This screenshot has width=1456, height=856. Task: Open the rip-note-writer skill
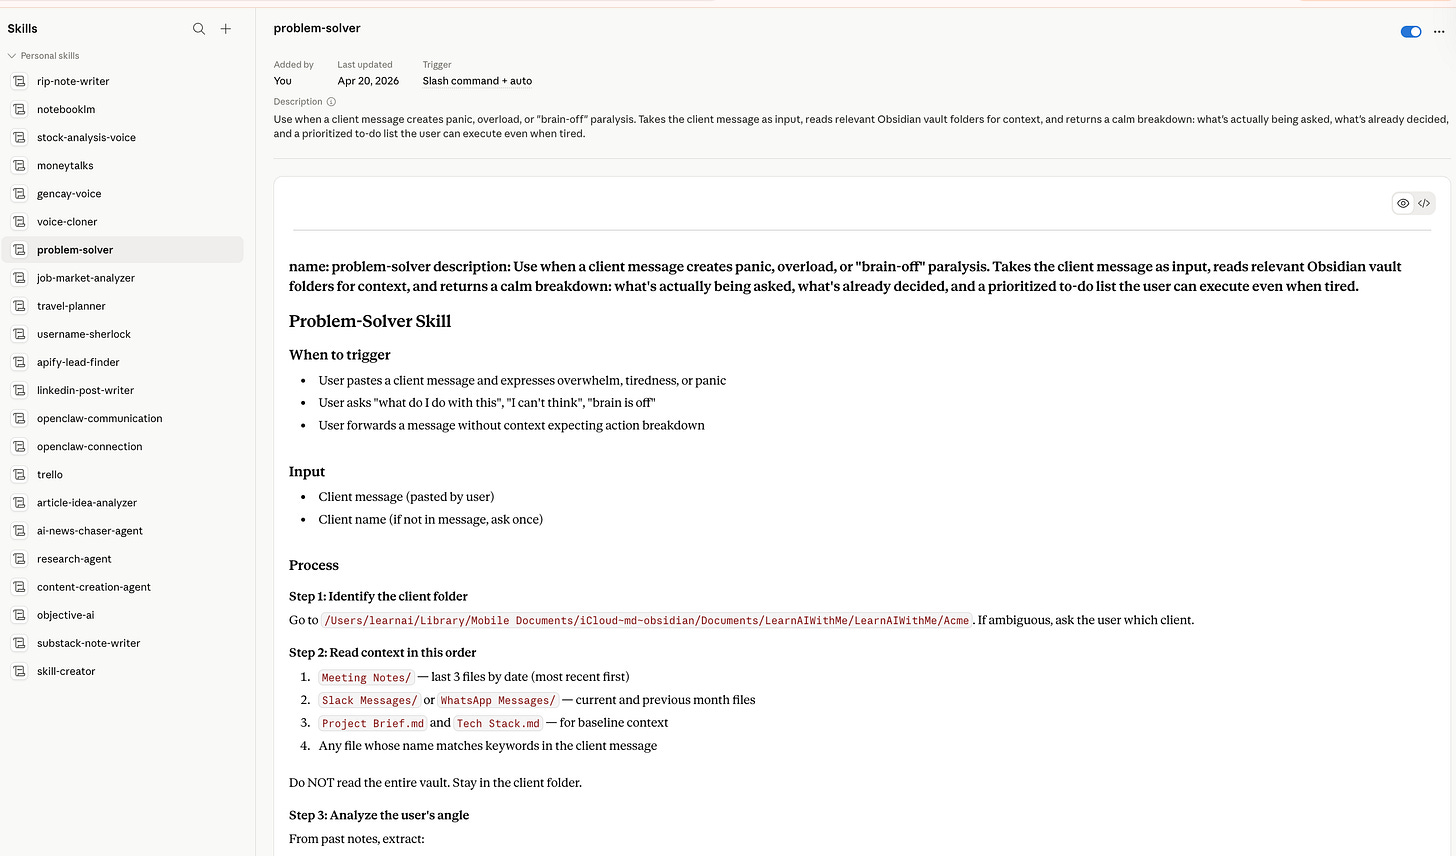[123, 82]
